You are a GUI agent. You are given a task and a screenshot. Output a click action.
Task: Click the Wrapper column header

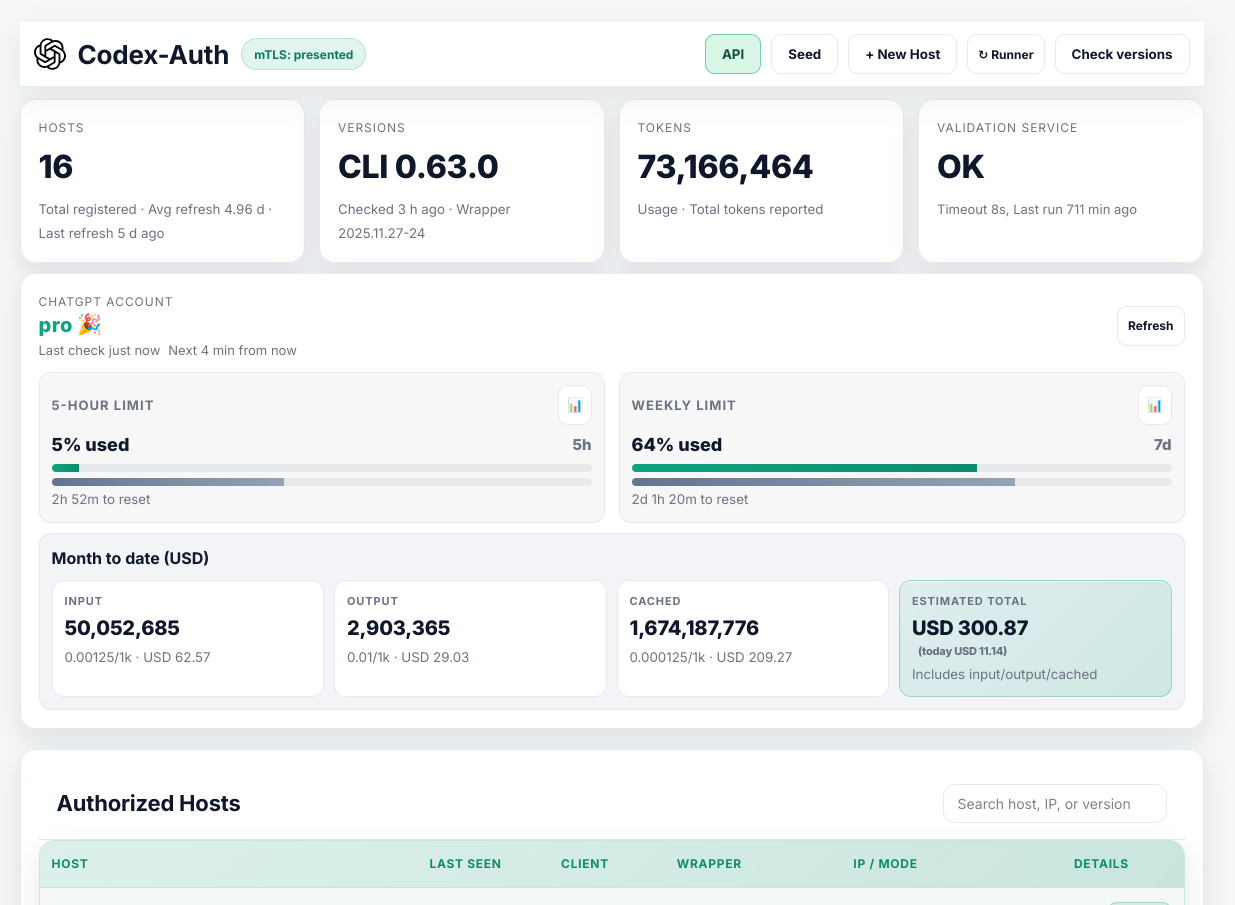coord(709,864)
